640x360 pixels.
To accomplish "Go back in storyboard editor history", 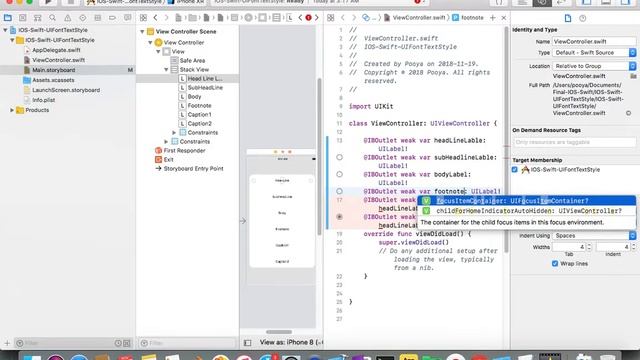I will (156, 18).
